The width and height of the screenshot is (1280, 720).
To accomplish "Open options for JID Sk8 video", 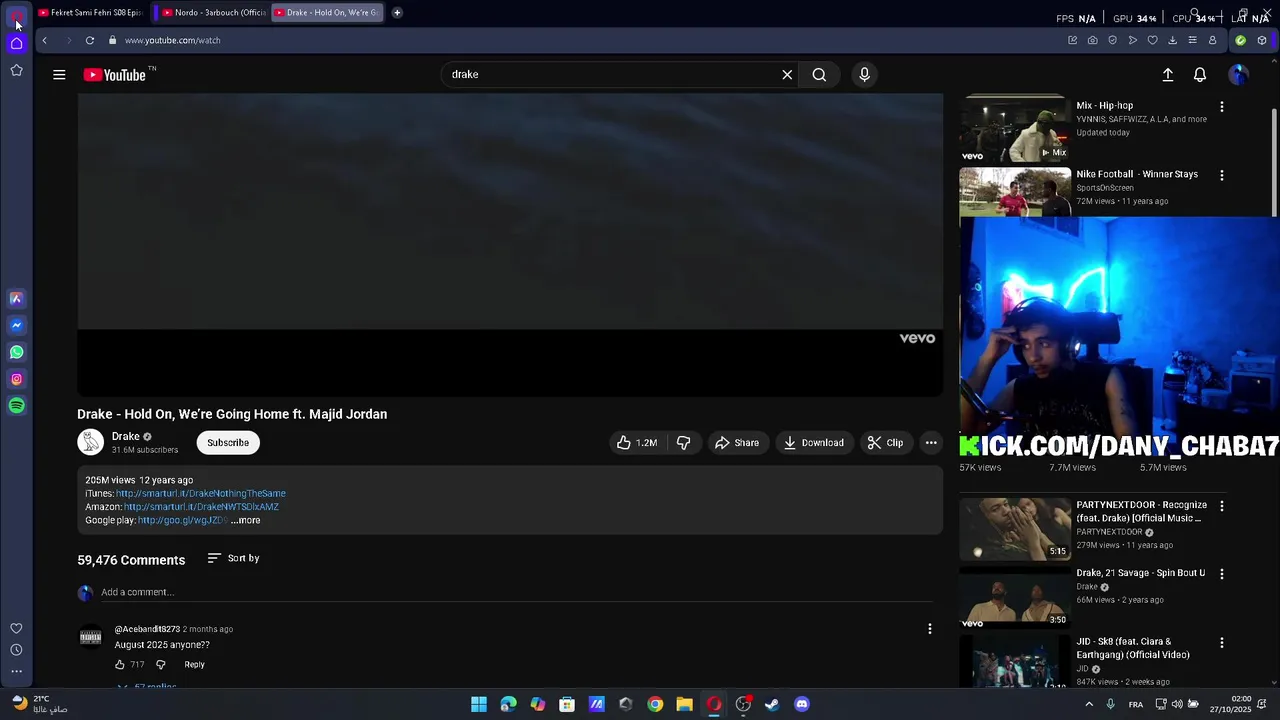I will point(1221,643).
